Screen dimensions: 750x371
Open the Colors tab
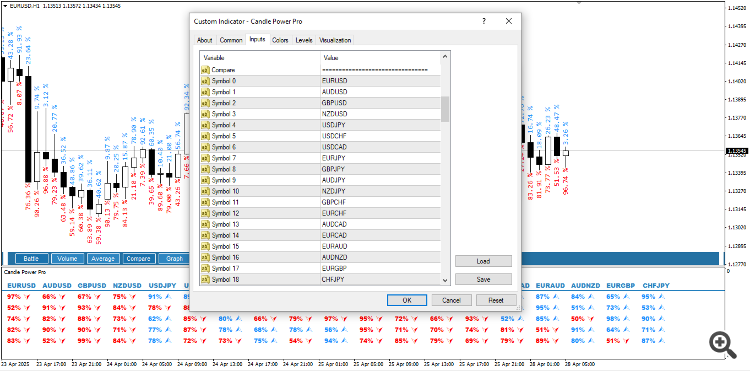280,40
